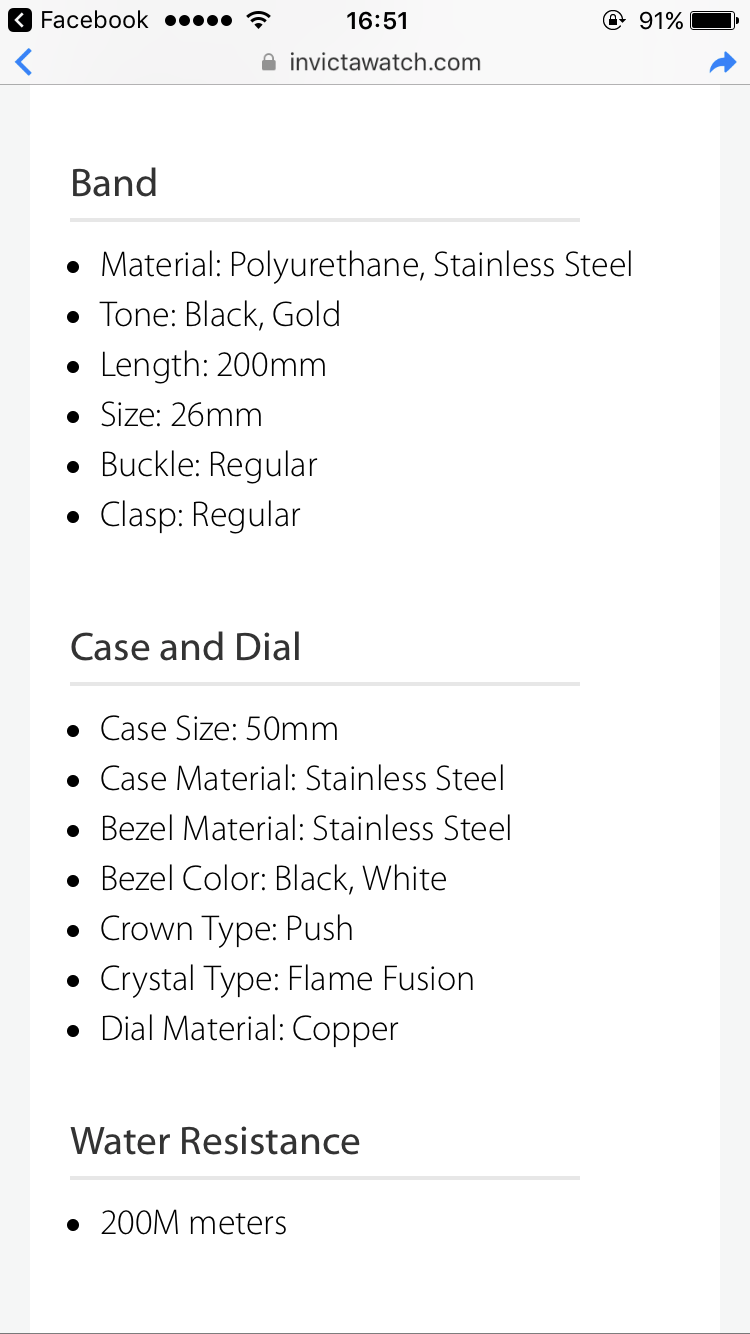This screenshot has width=750, height=1334.
Task: Tap the Case Size: 50mm entry
Action: [219, 729]
